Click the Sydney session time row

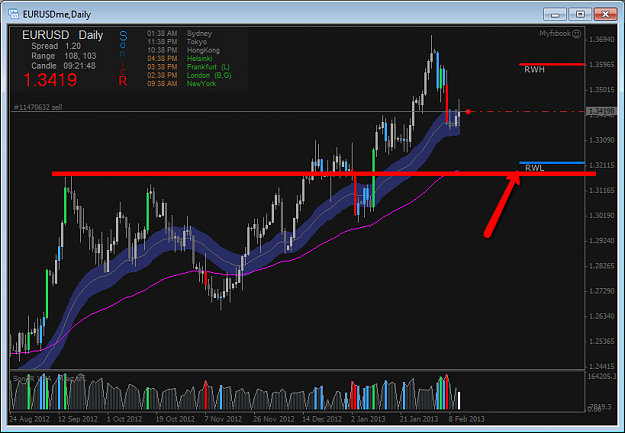coord(179,33)
